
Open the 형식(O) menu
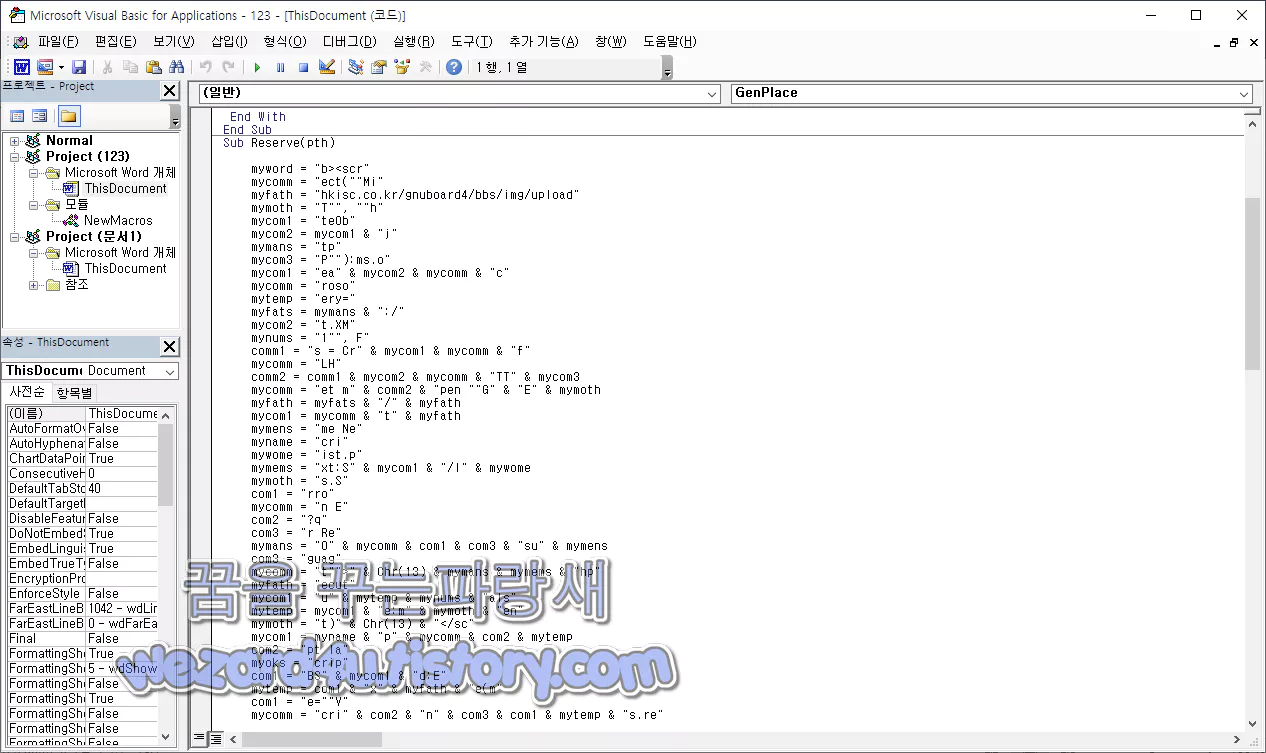285,41
